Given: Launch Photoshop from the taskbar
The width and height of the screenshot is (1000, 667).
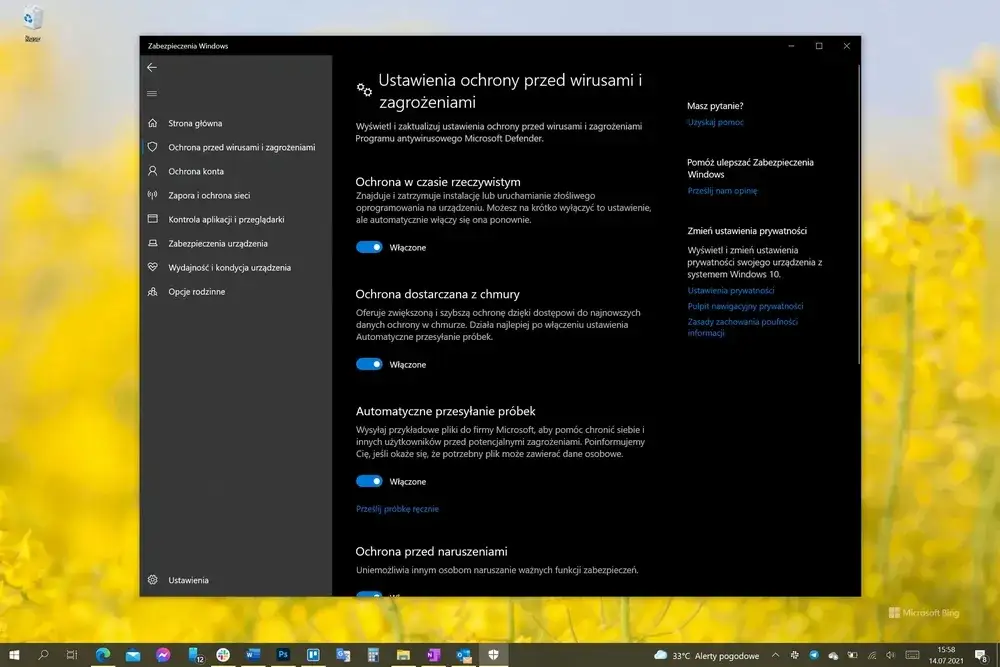Looking at the screenshot, I should 283,655.
